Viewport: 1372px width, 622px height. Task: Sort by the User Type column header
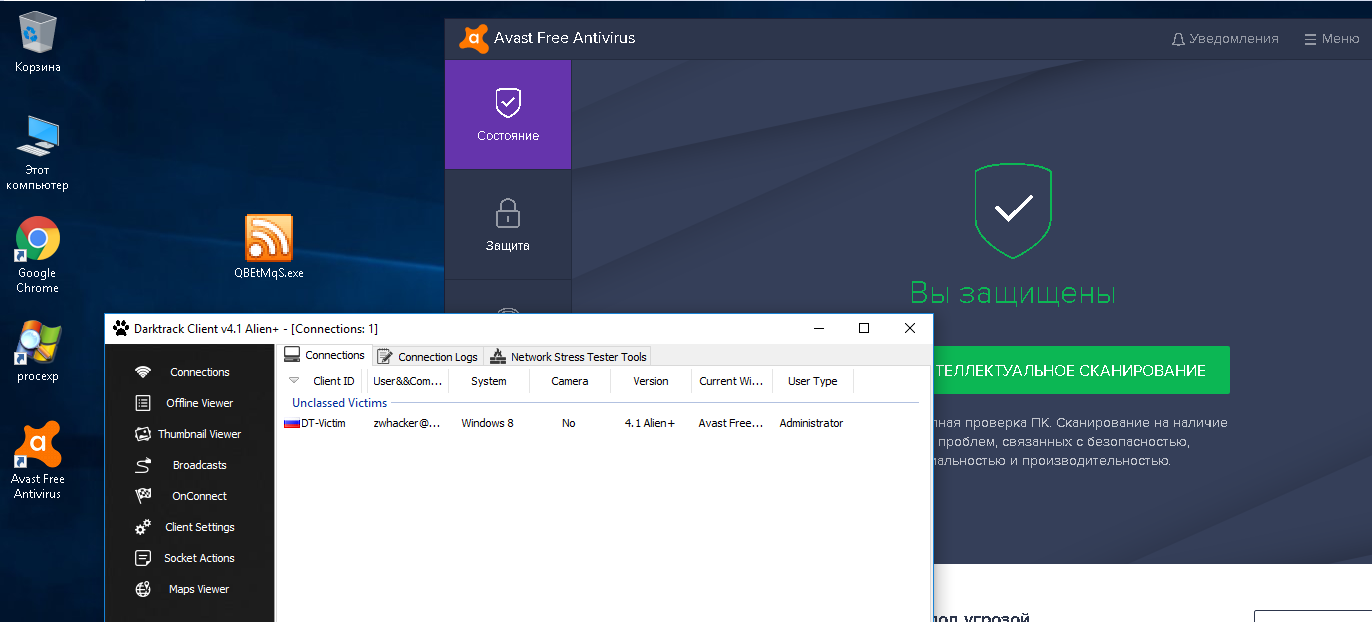pyautogui.click(x=813, y=381)
